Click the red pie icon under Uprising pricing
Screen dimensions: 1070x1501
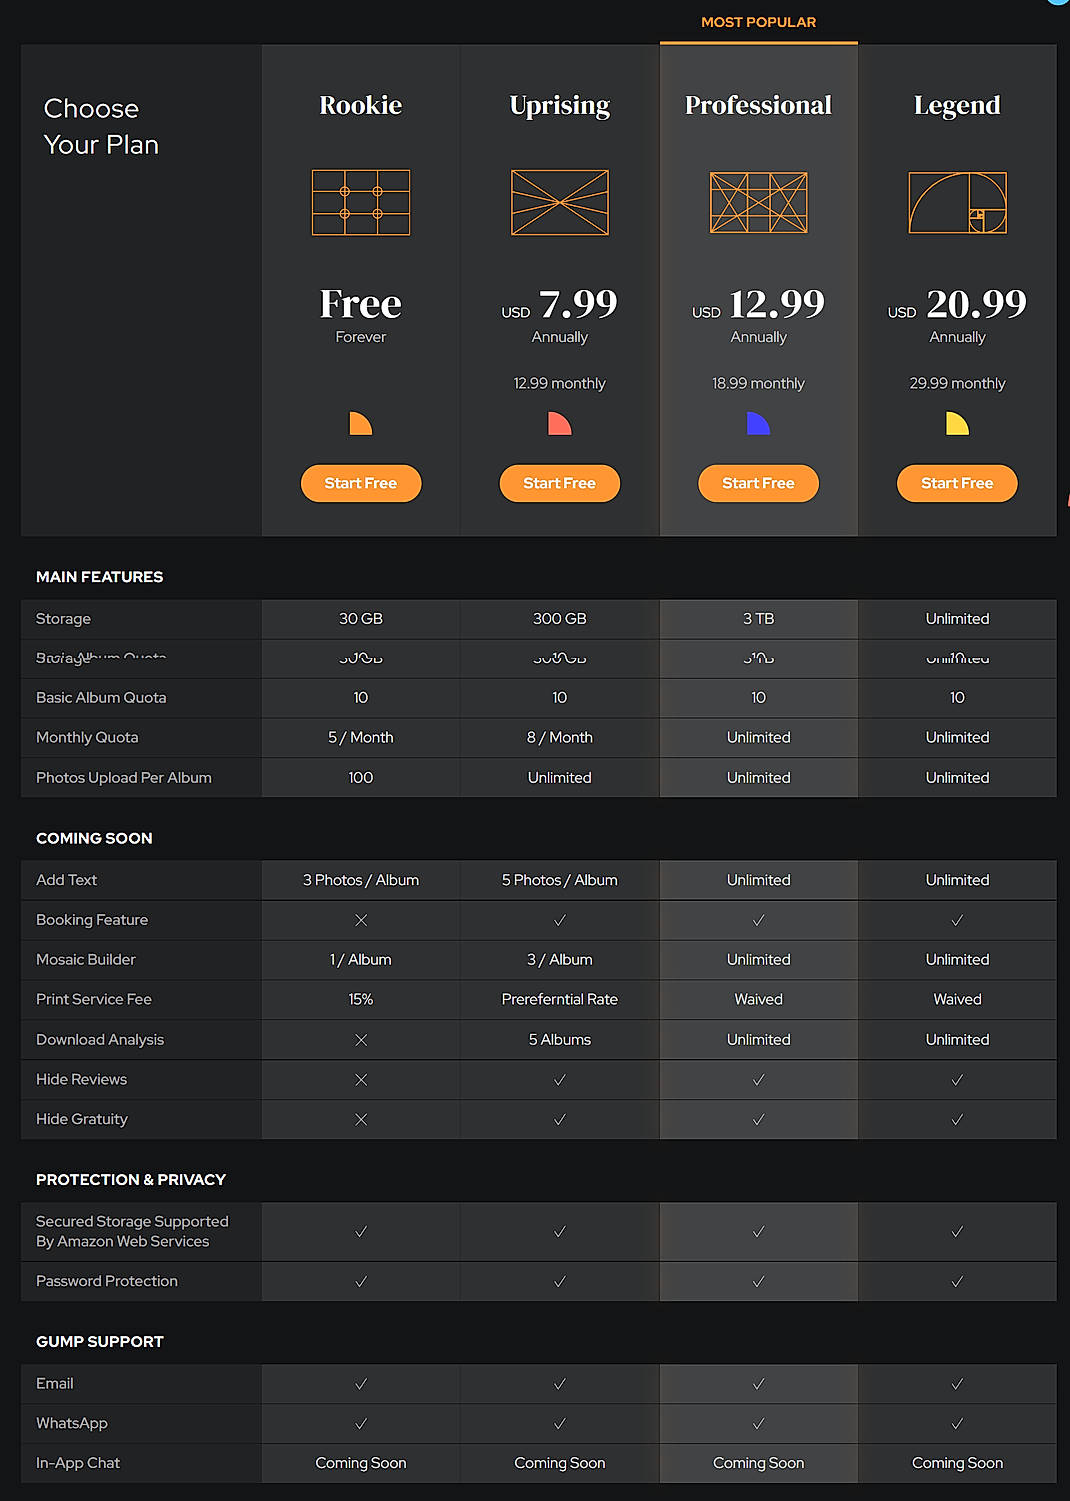(559, 423)
